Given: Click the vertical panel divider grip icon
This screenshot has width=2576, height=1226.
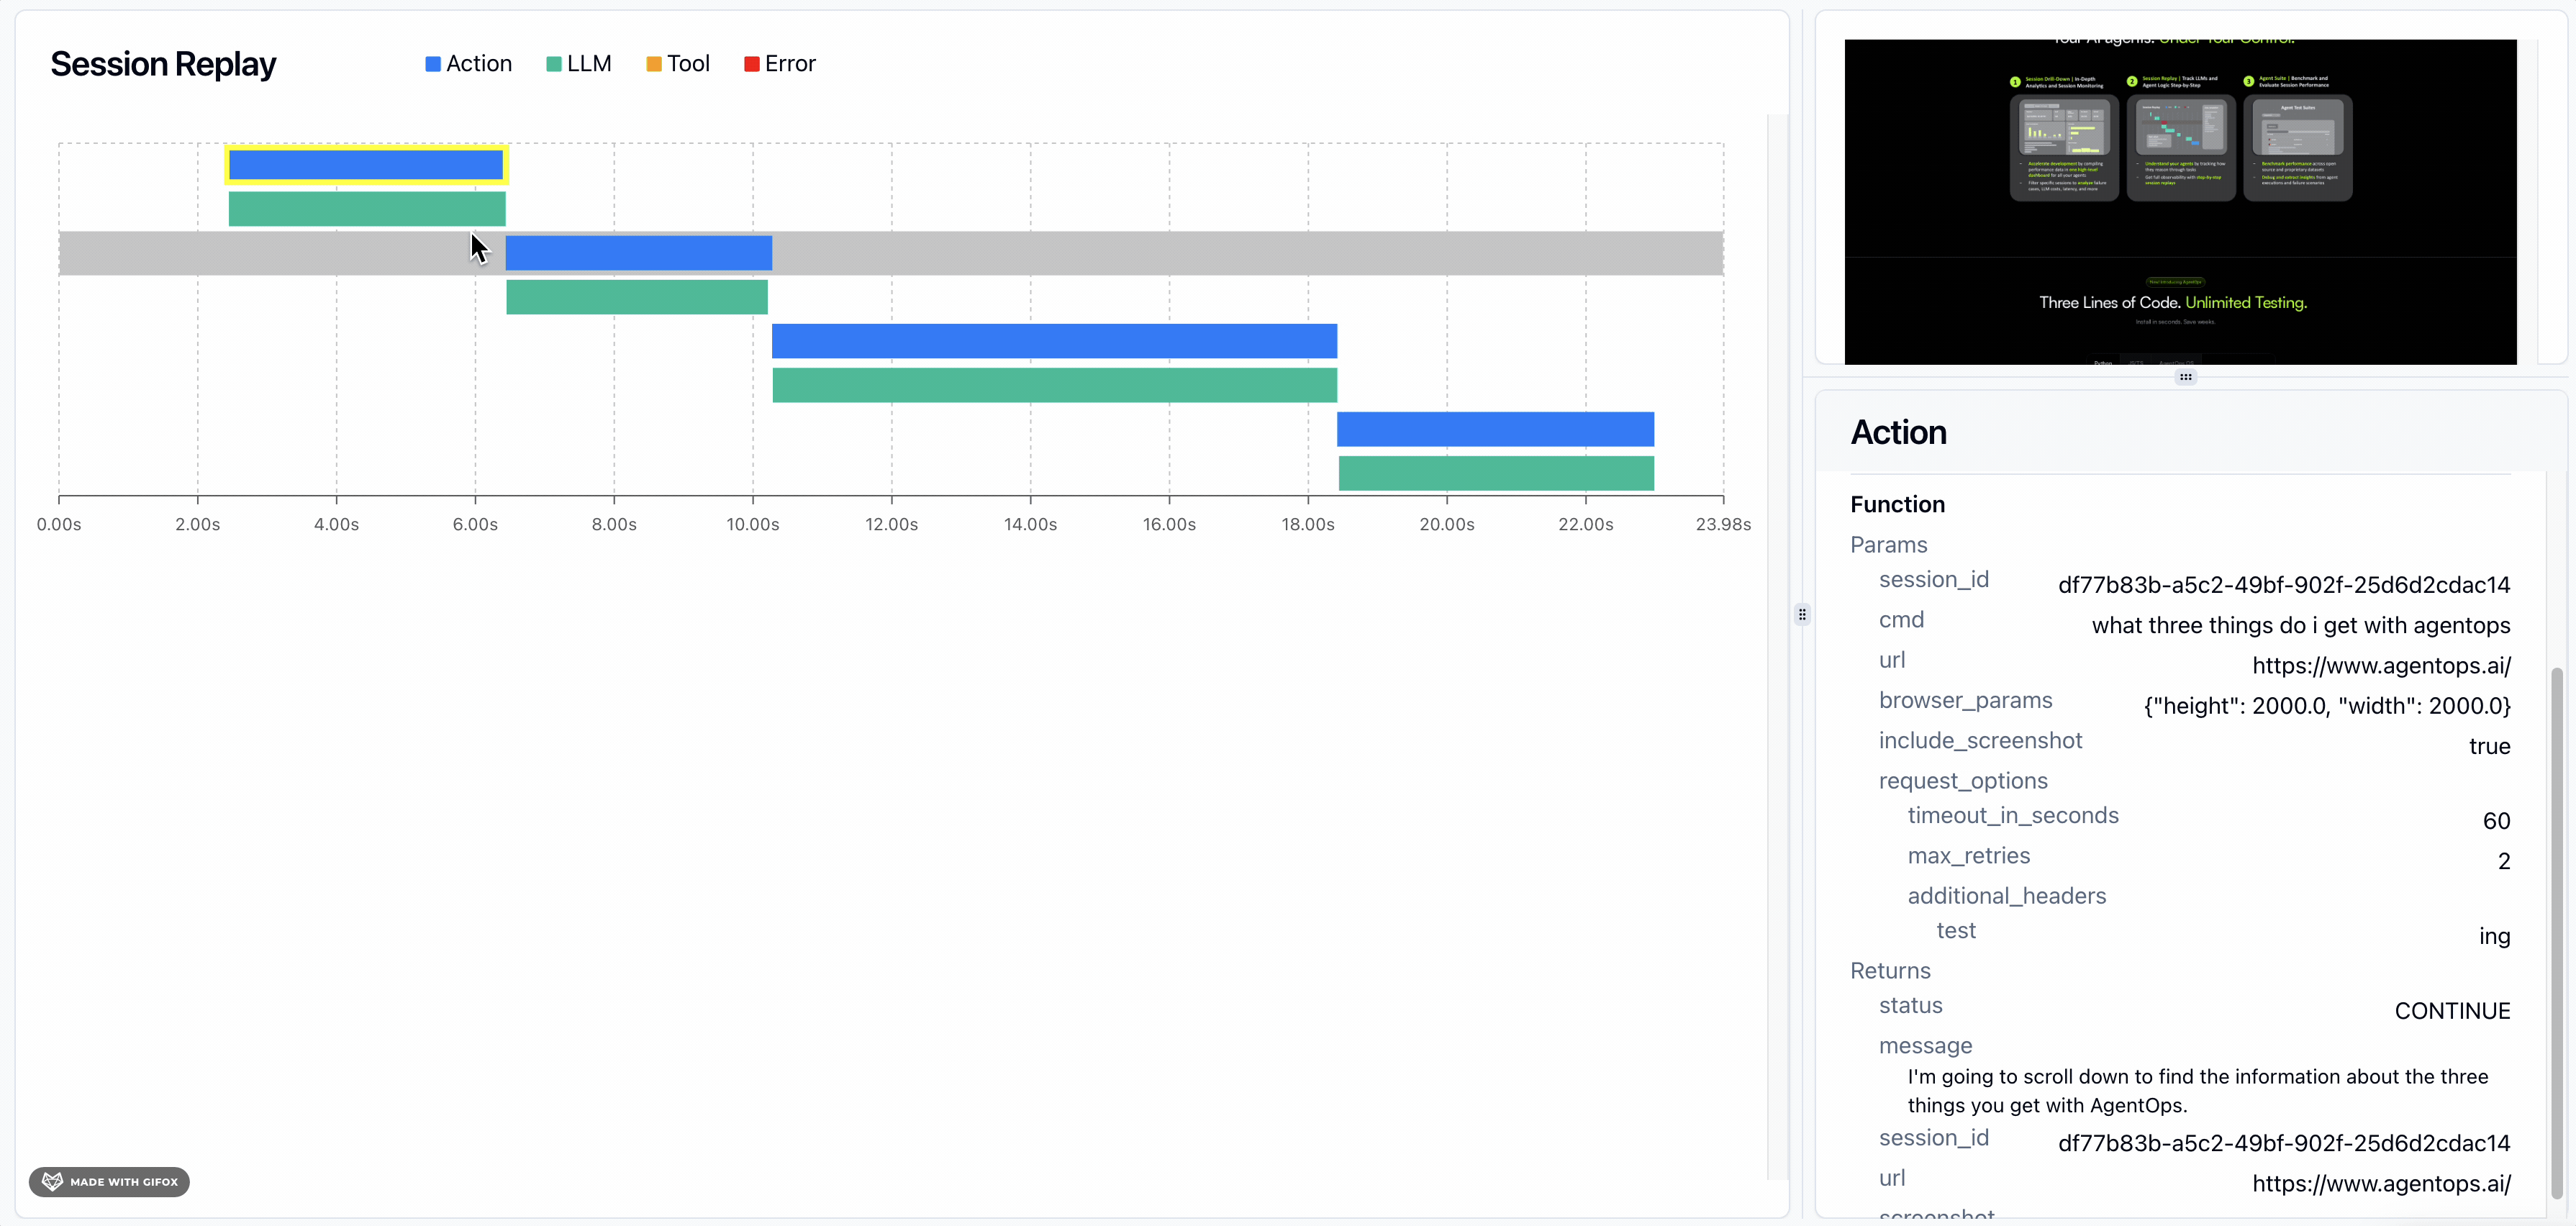Looking at the screenshot, I should tap(1802, 614).
